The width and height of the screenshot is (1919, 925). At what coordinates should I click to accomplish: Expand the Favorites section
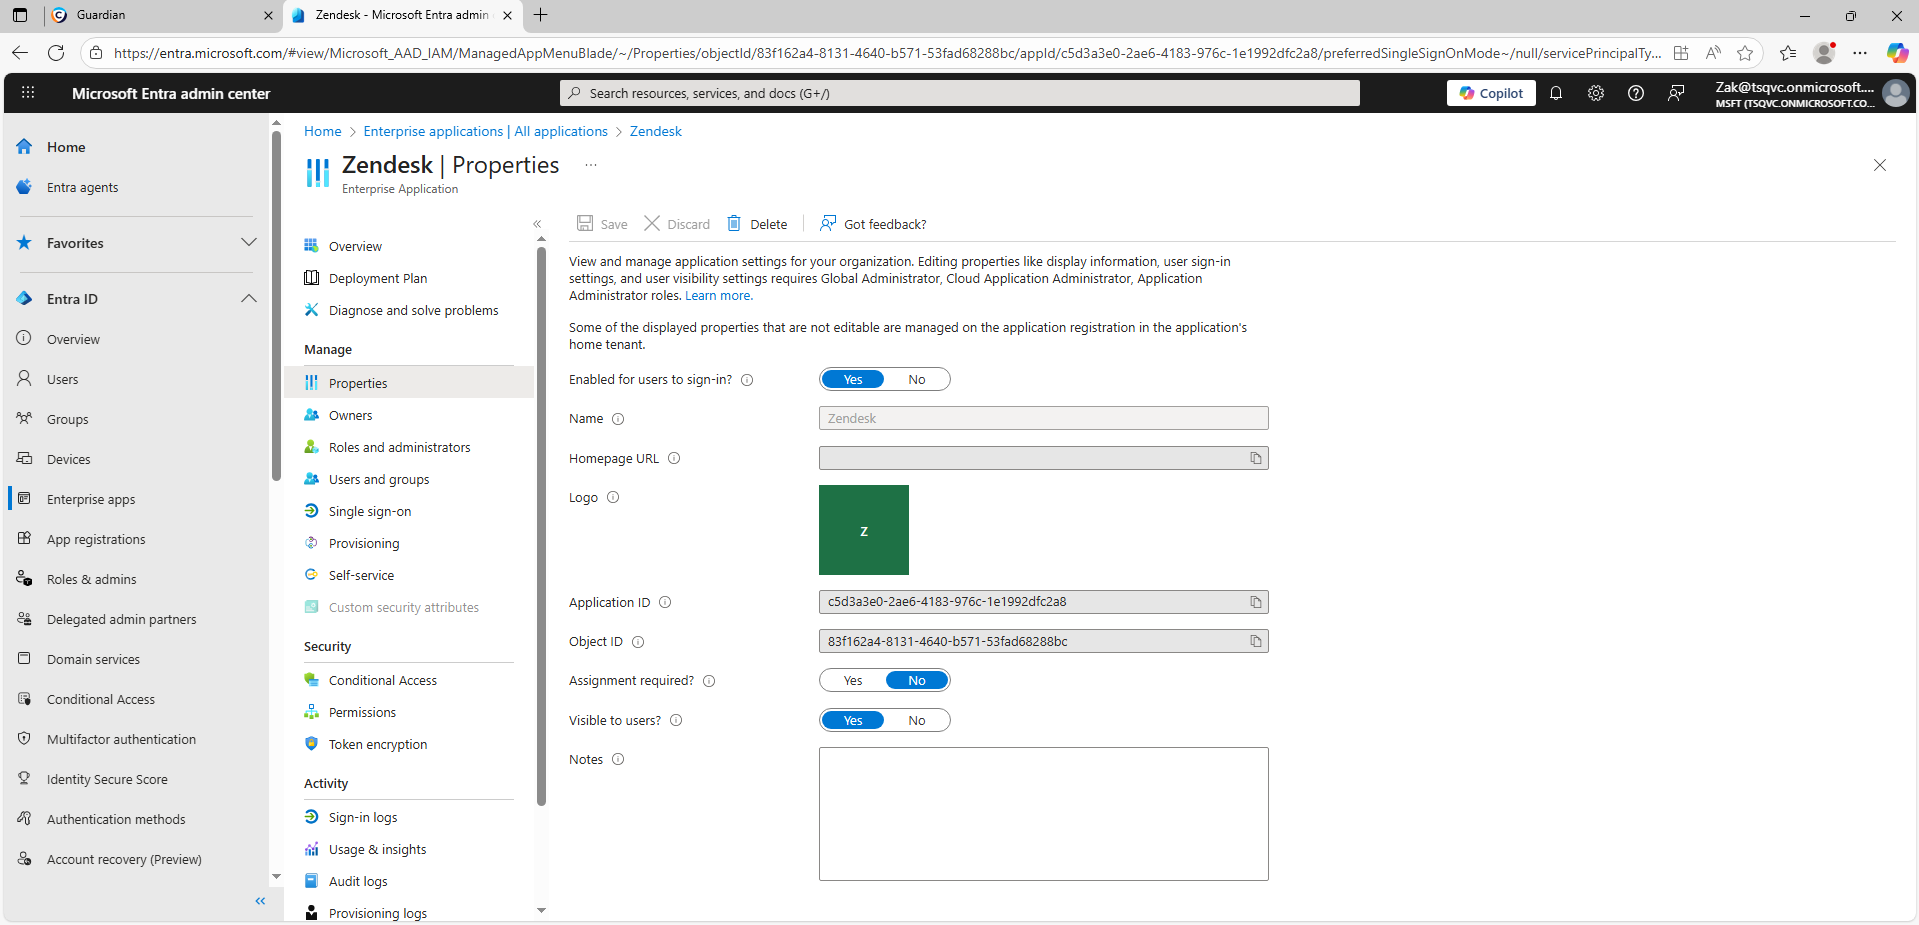[249, 243]
